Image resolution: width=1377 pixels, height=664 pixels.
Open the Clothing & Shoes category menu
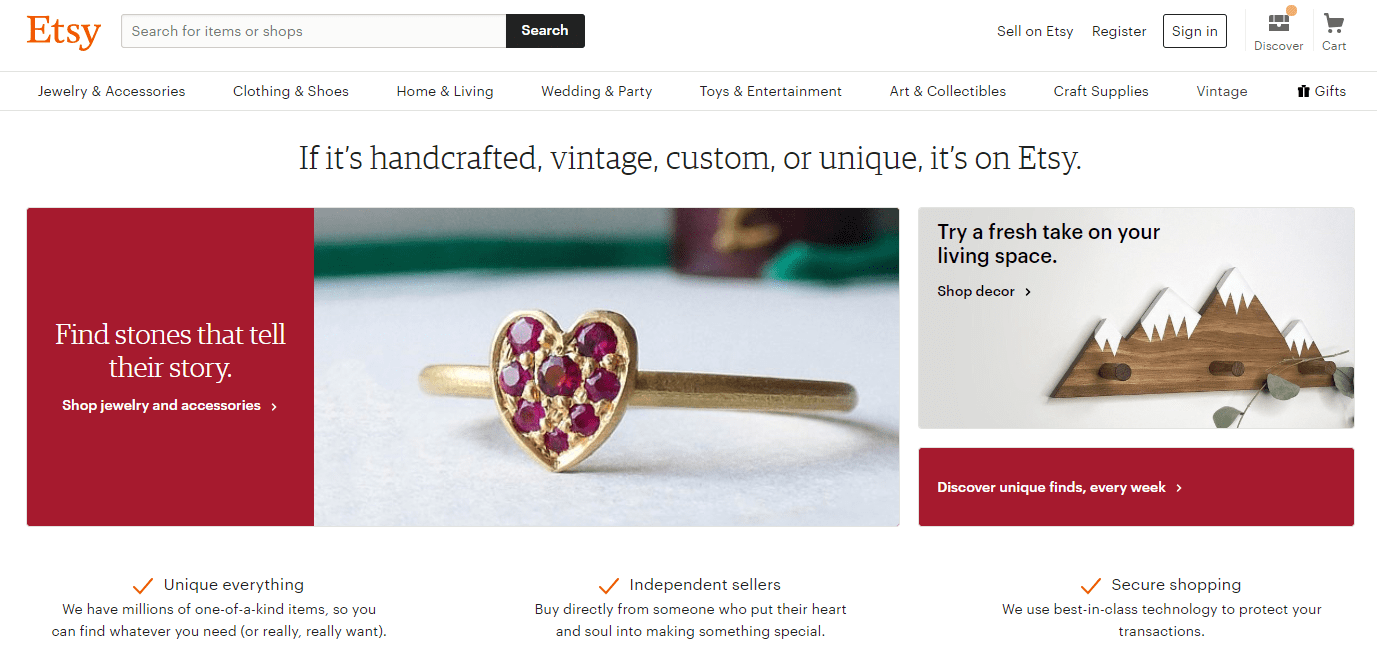pyautogui.click(x=291, y=91)
